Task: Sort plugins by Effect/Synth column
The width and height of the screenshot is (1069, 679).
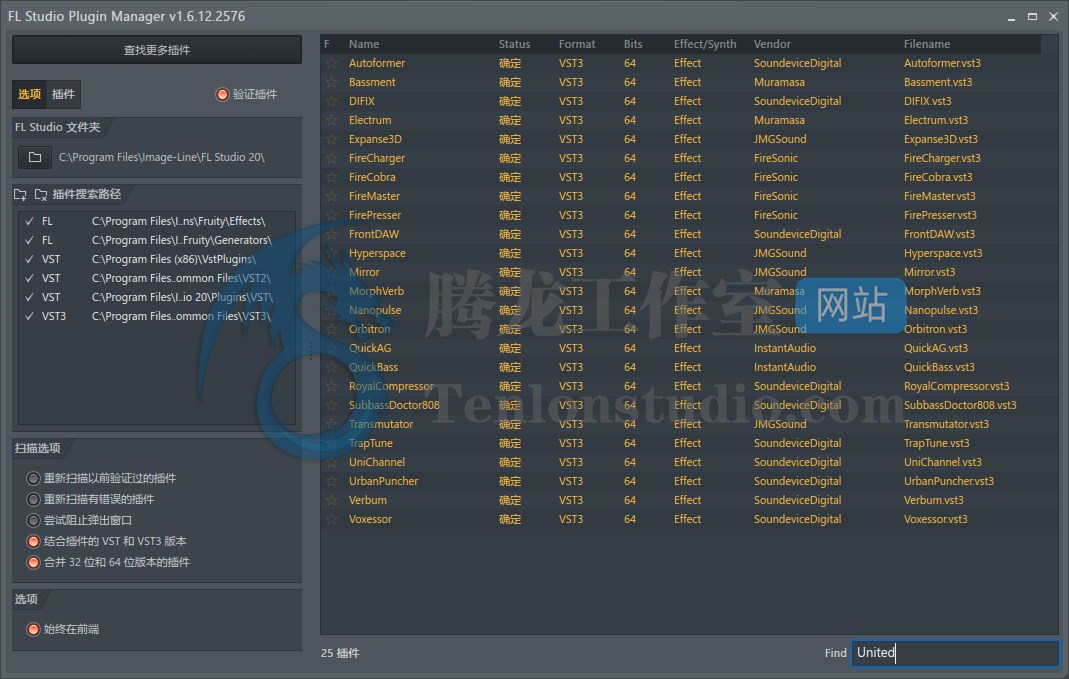Action: click(705, 44)
